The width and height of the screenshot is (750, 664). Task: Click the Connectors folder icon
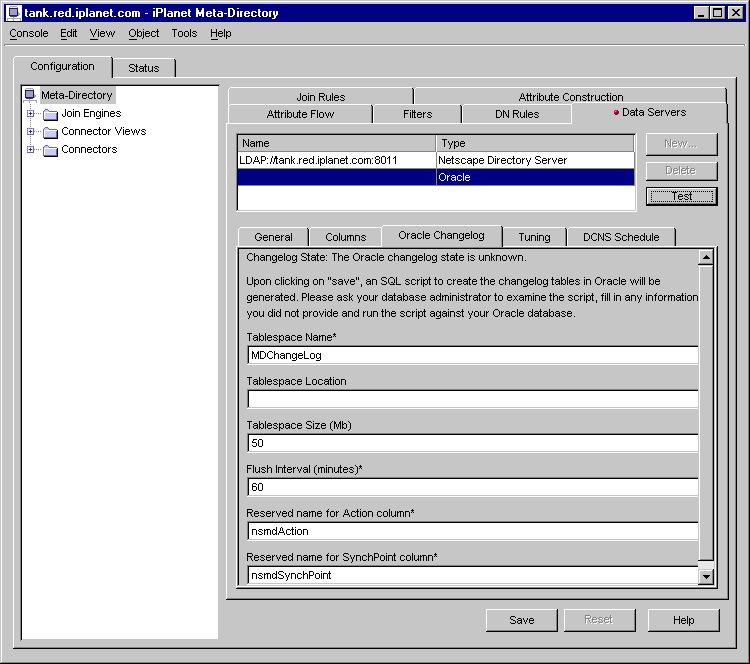50,150
